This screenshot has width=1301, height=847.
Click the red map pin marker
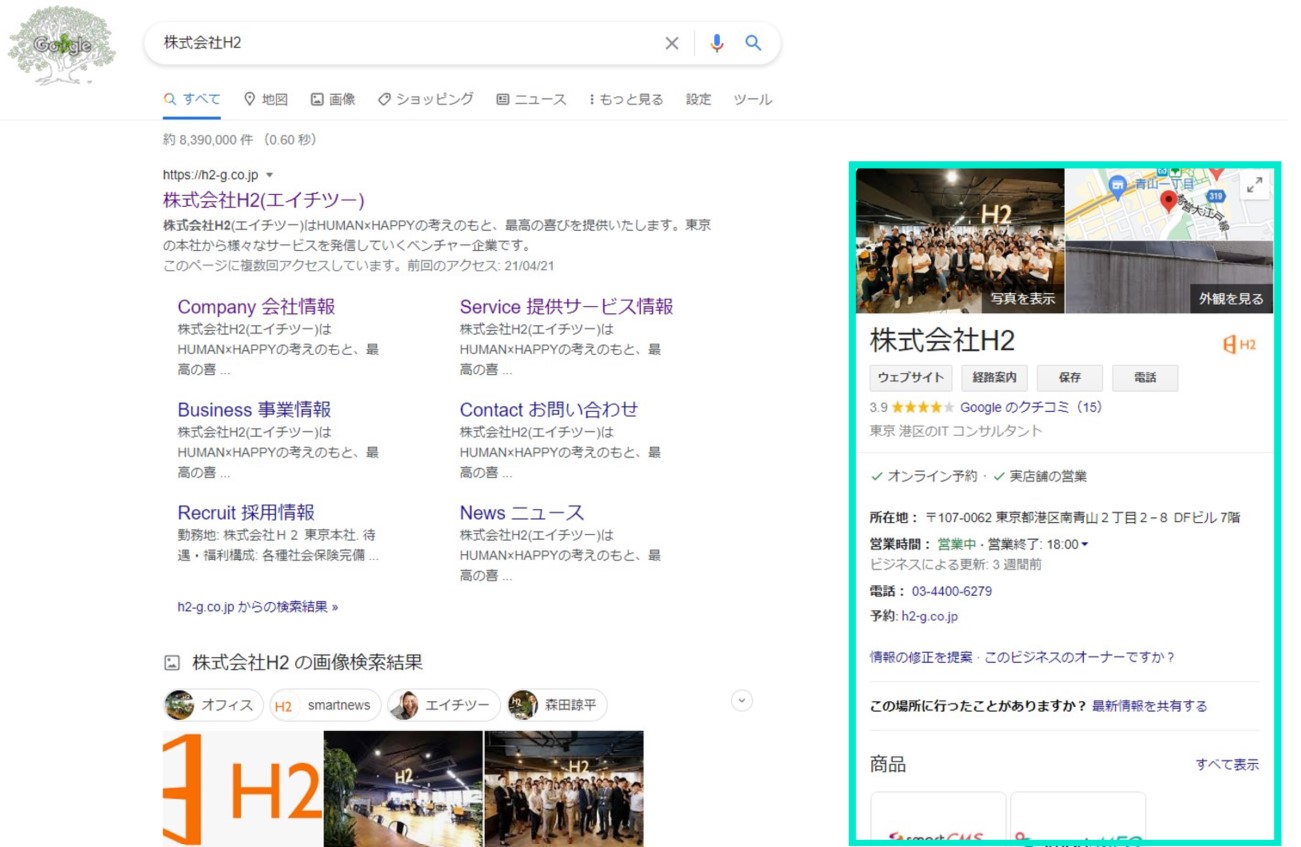pos(1168,202)
